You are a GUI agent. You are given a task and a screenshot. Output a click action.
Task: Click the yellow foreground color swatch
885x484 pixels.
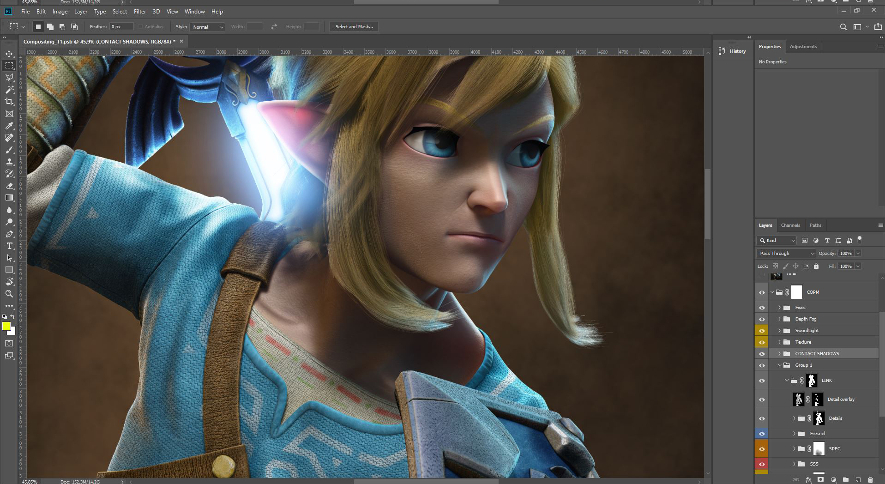(6, 326)
